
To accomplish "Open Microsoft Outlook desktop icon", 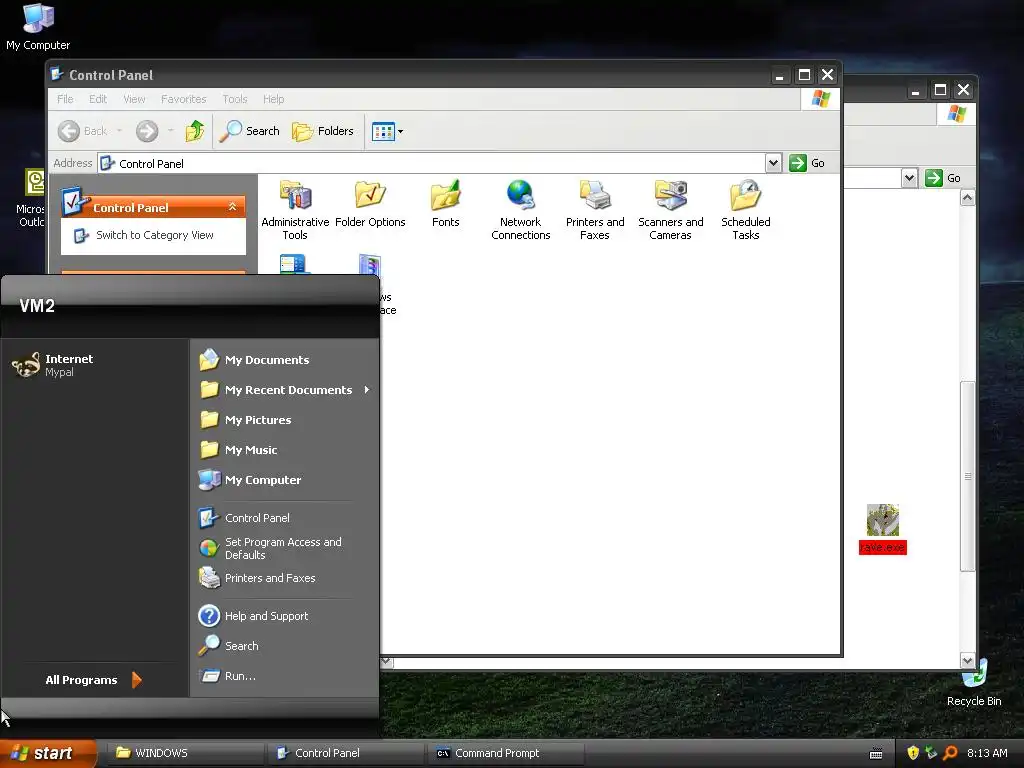I will pos(31,198).
